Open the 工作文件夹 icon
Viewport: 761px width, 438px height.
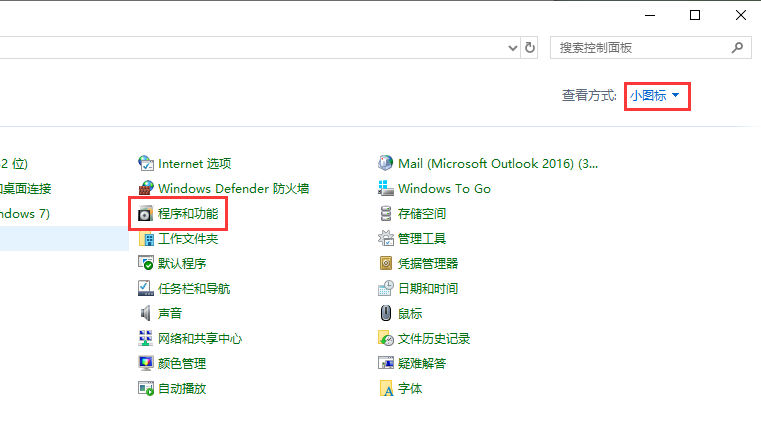(x=146, y=238)
